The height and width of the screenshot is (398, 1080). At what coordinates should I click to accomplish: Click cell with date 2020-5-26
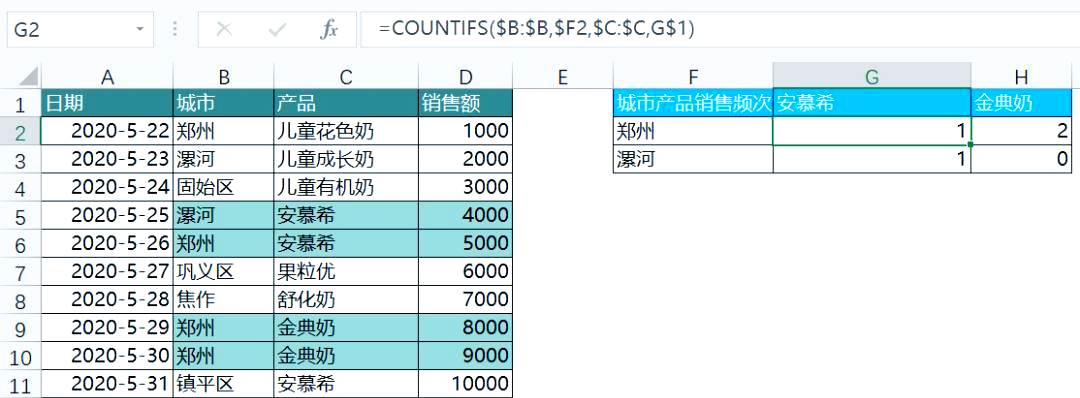[x=107, y=244]
